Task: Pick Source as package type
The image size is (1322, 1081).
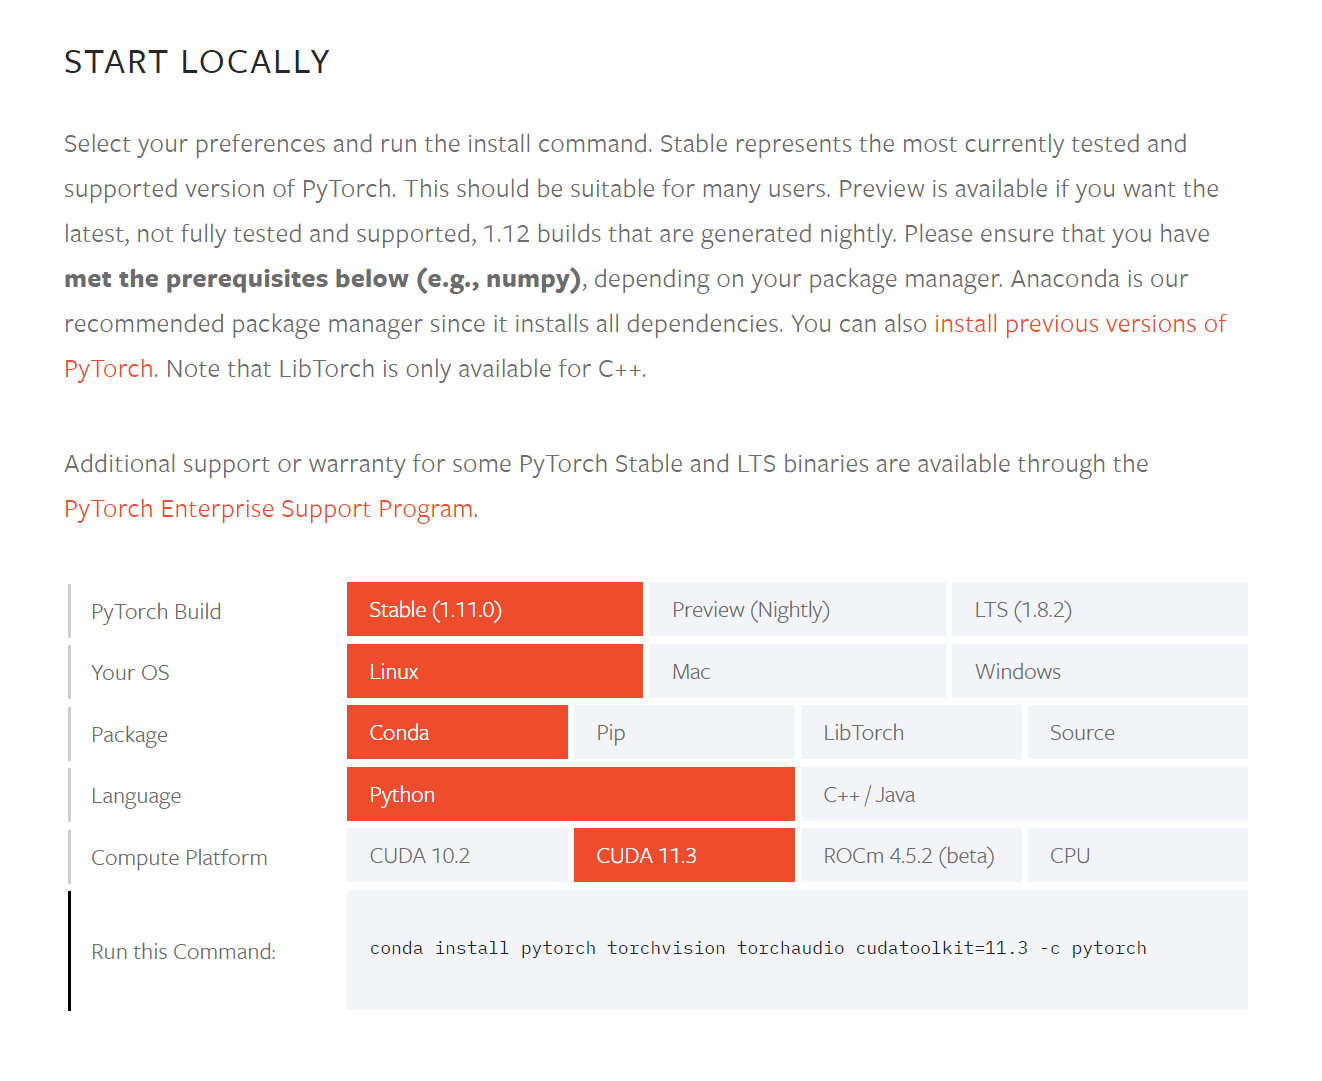Action: point(1136,733)
